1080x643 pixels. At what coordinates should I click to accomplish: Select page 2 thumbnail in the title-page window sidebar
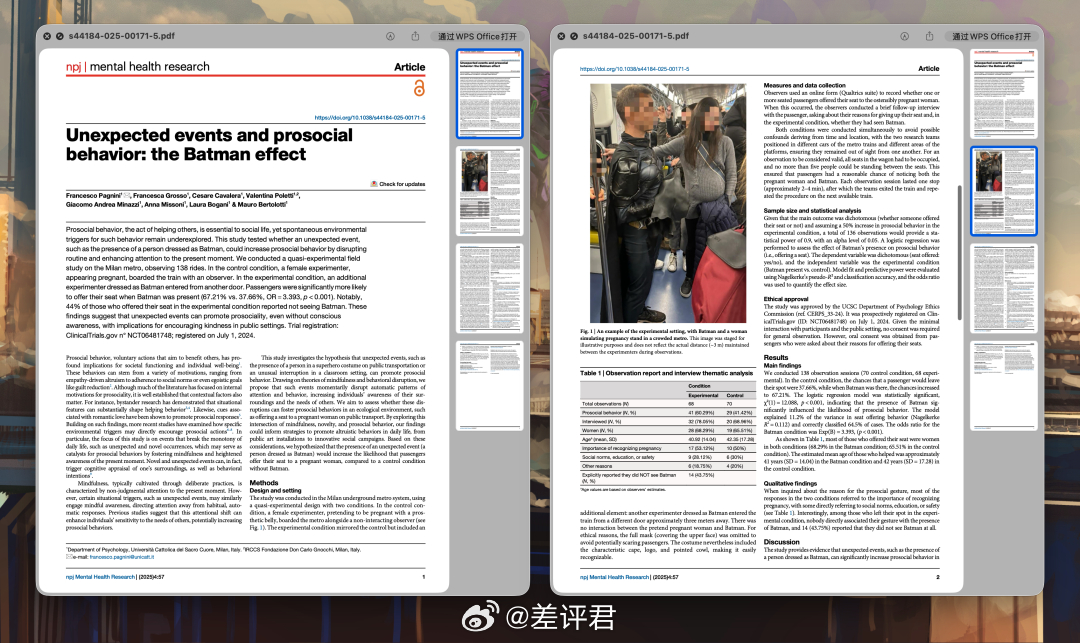point(489,188)
